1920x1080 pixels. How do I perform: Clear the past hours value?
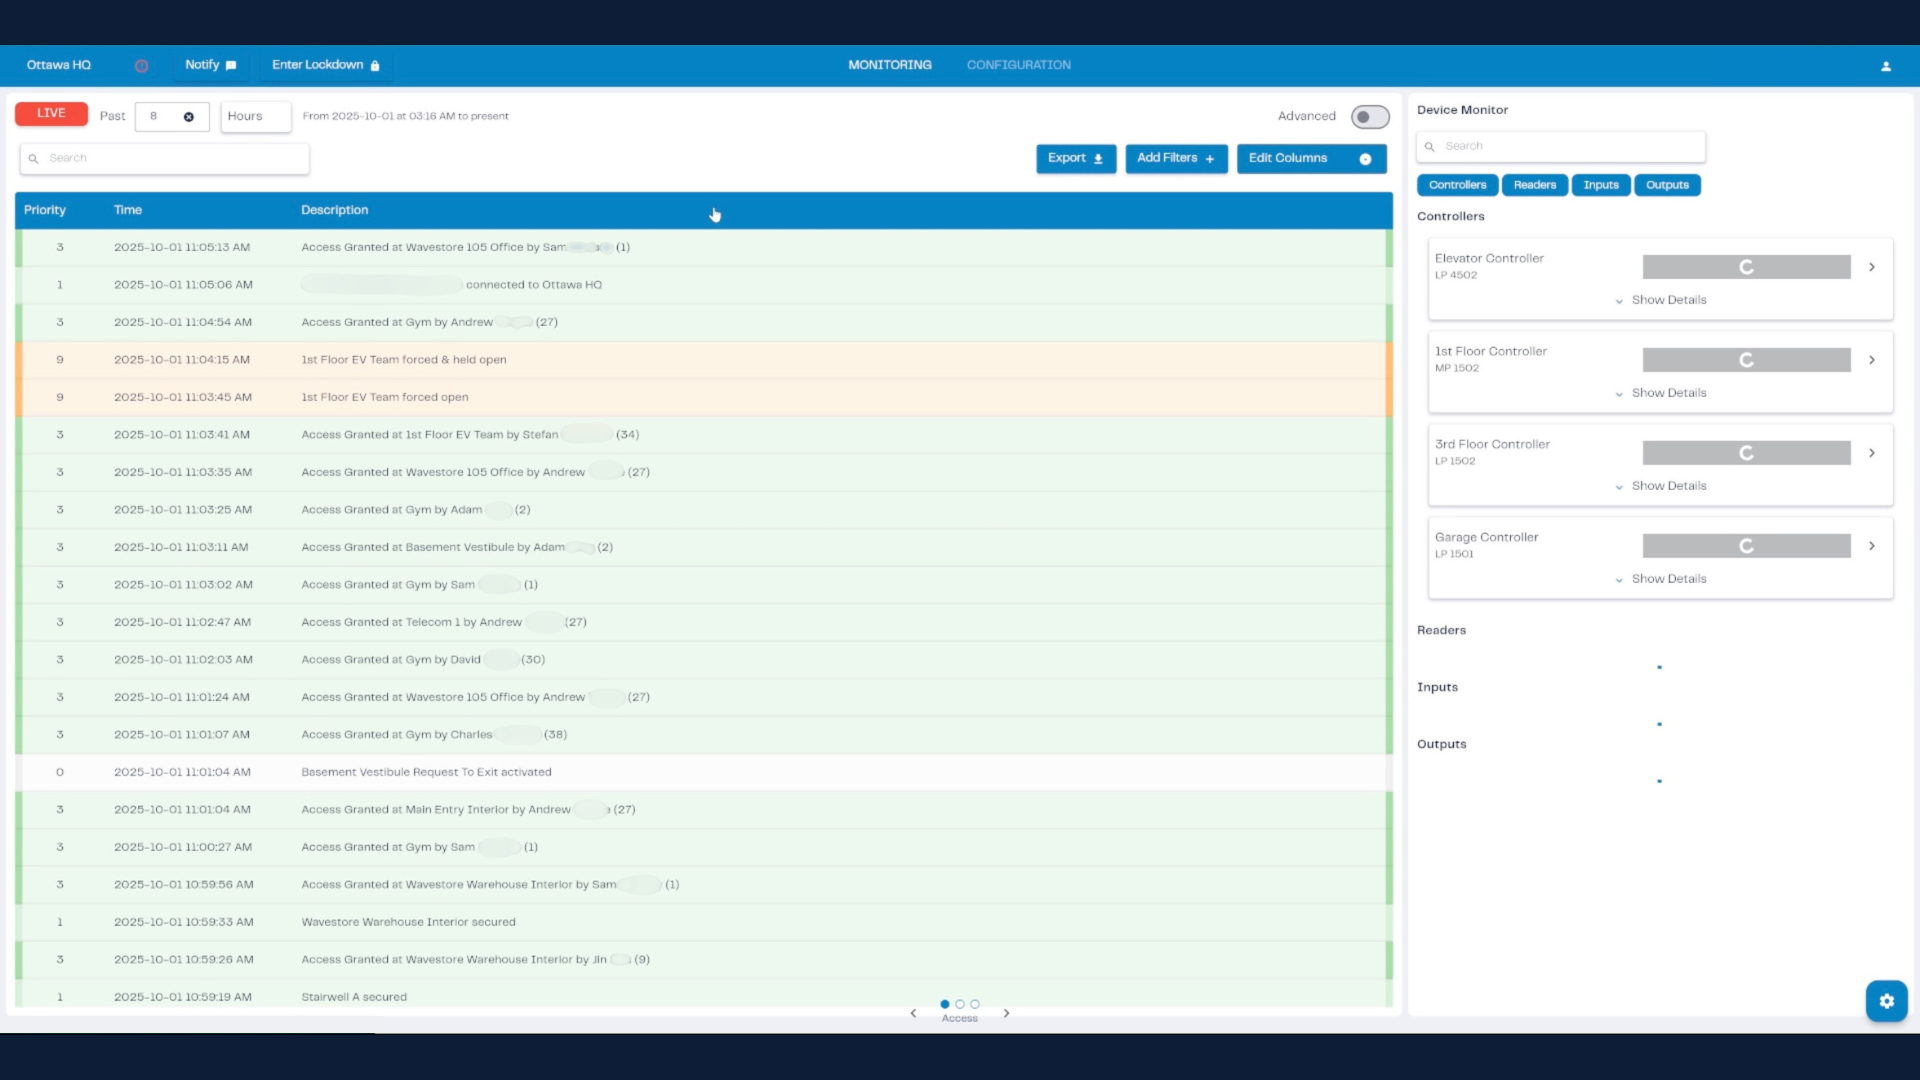click(188, 117)
